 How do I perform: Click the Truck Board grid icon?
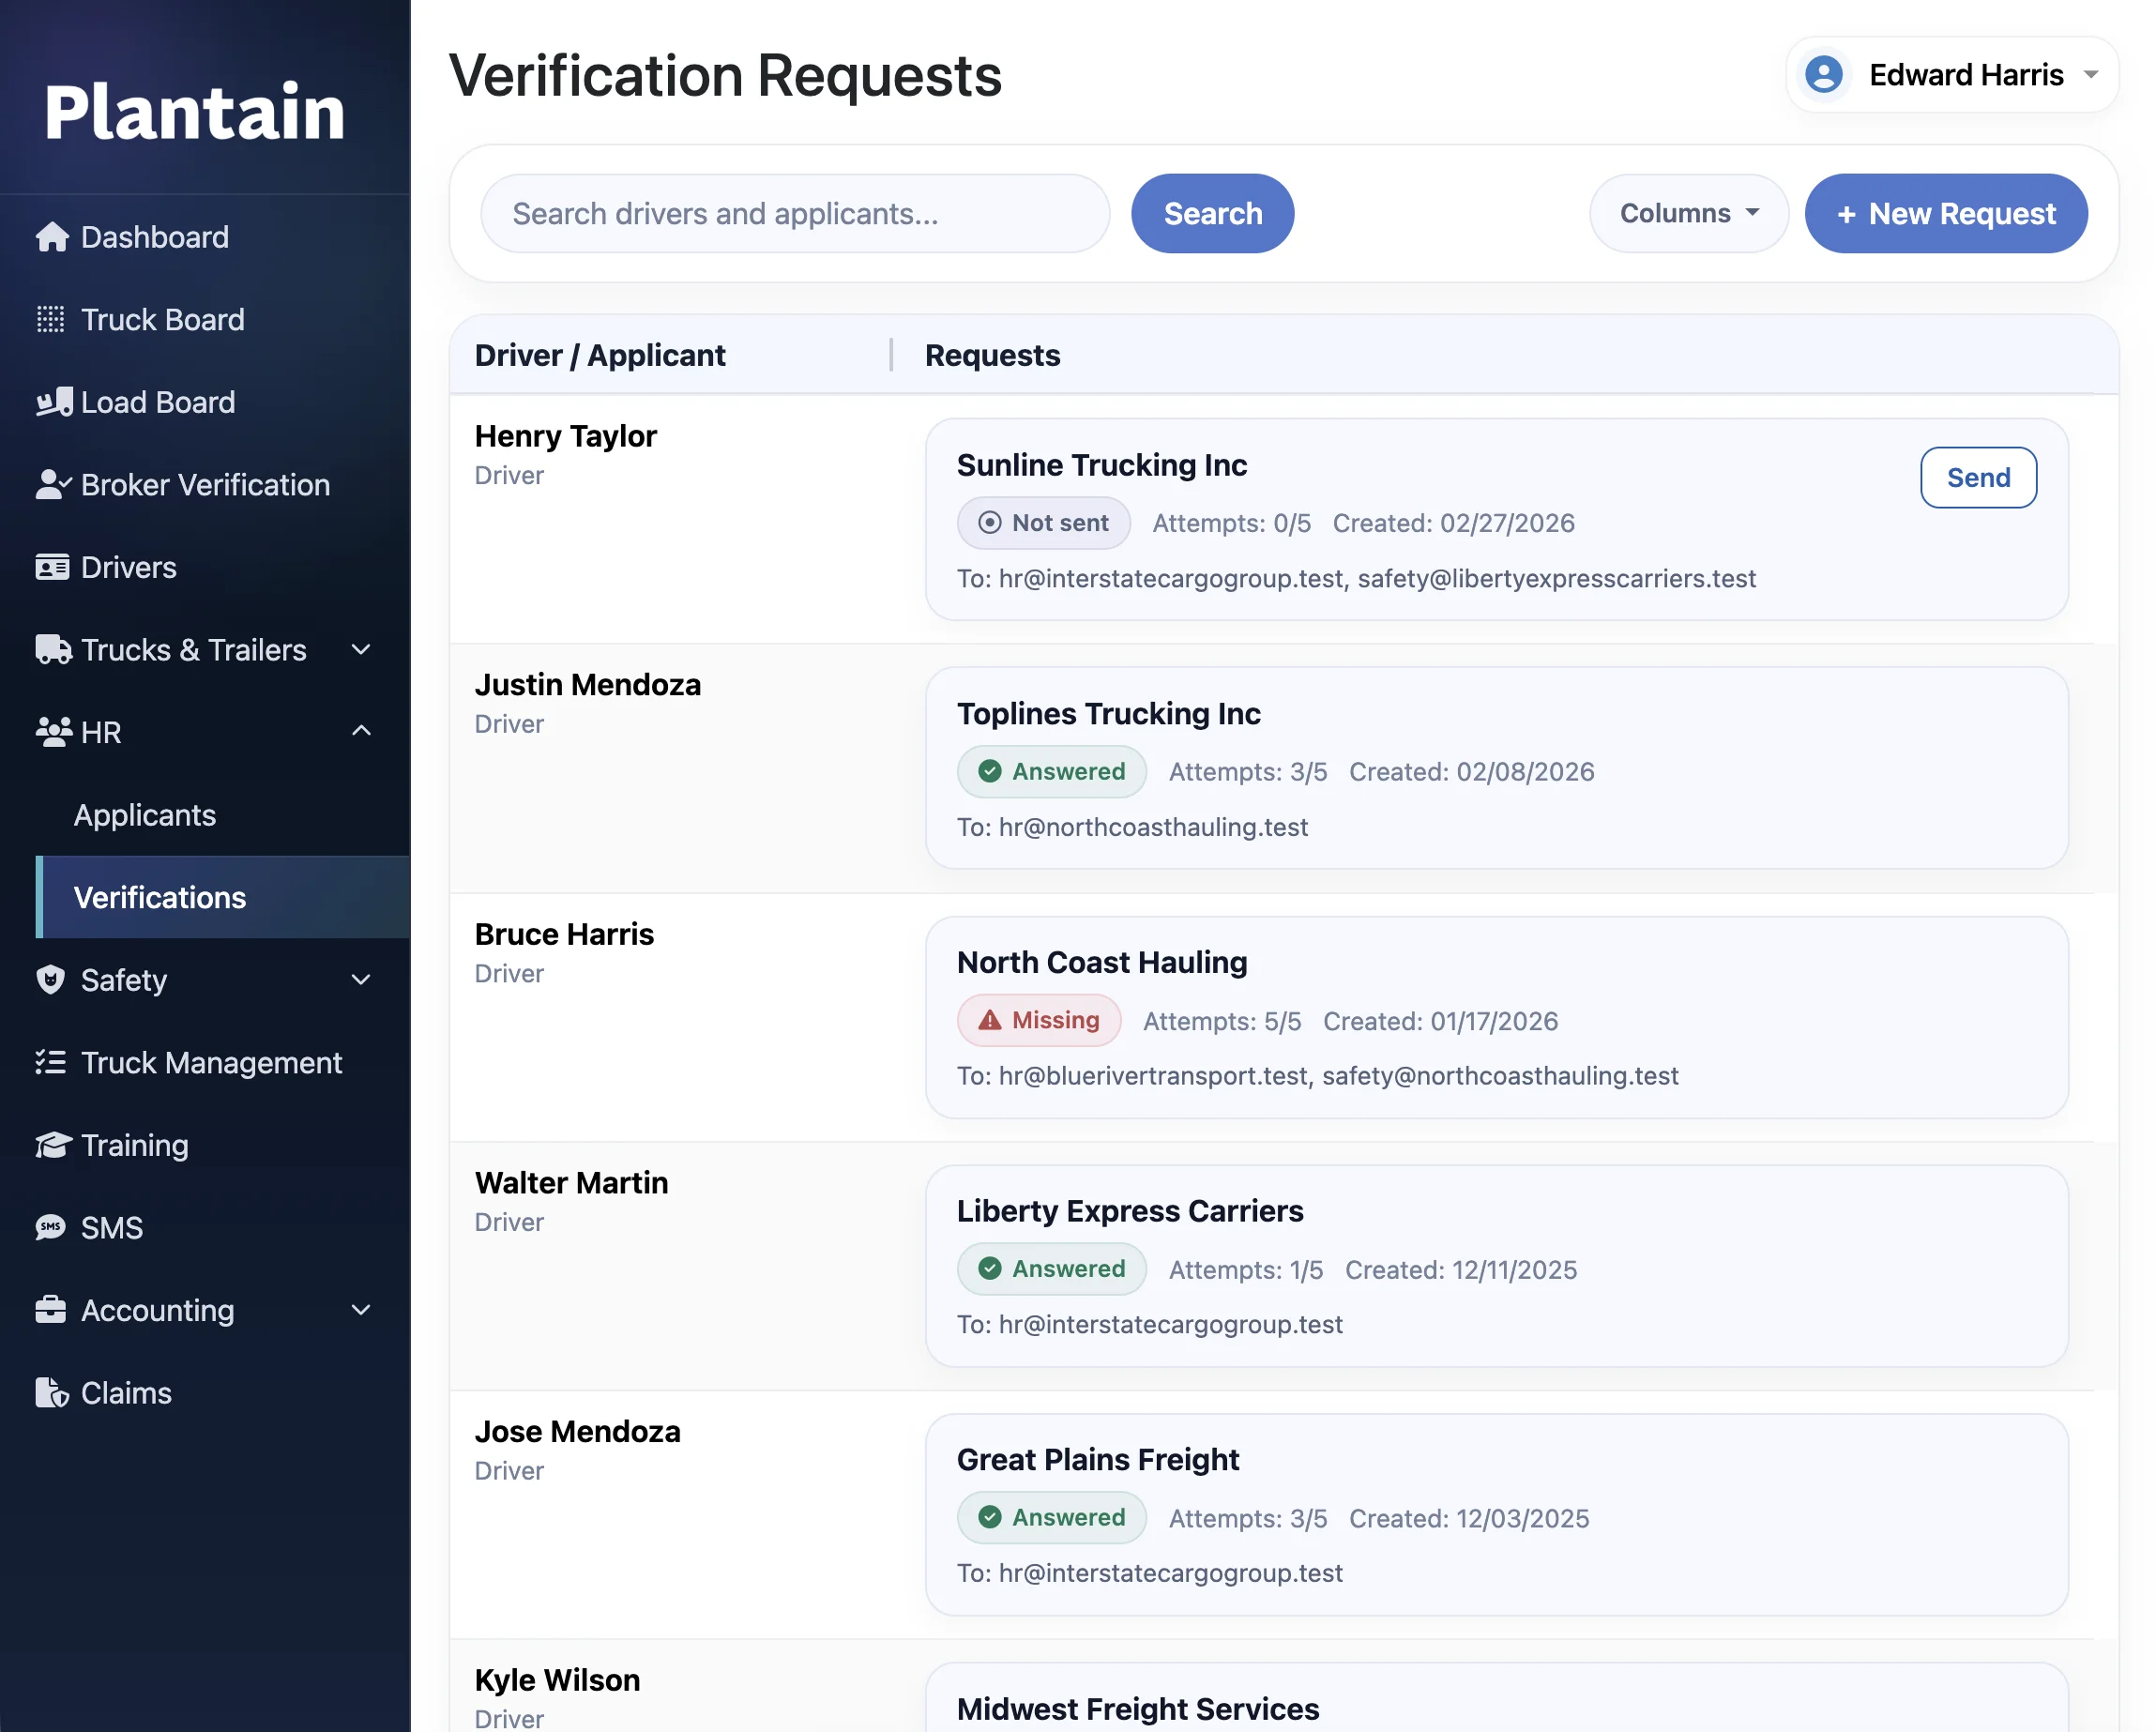coord(52,319)
